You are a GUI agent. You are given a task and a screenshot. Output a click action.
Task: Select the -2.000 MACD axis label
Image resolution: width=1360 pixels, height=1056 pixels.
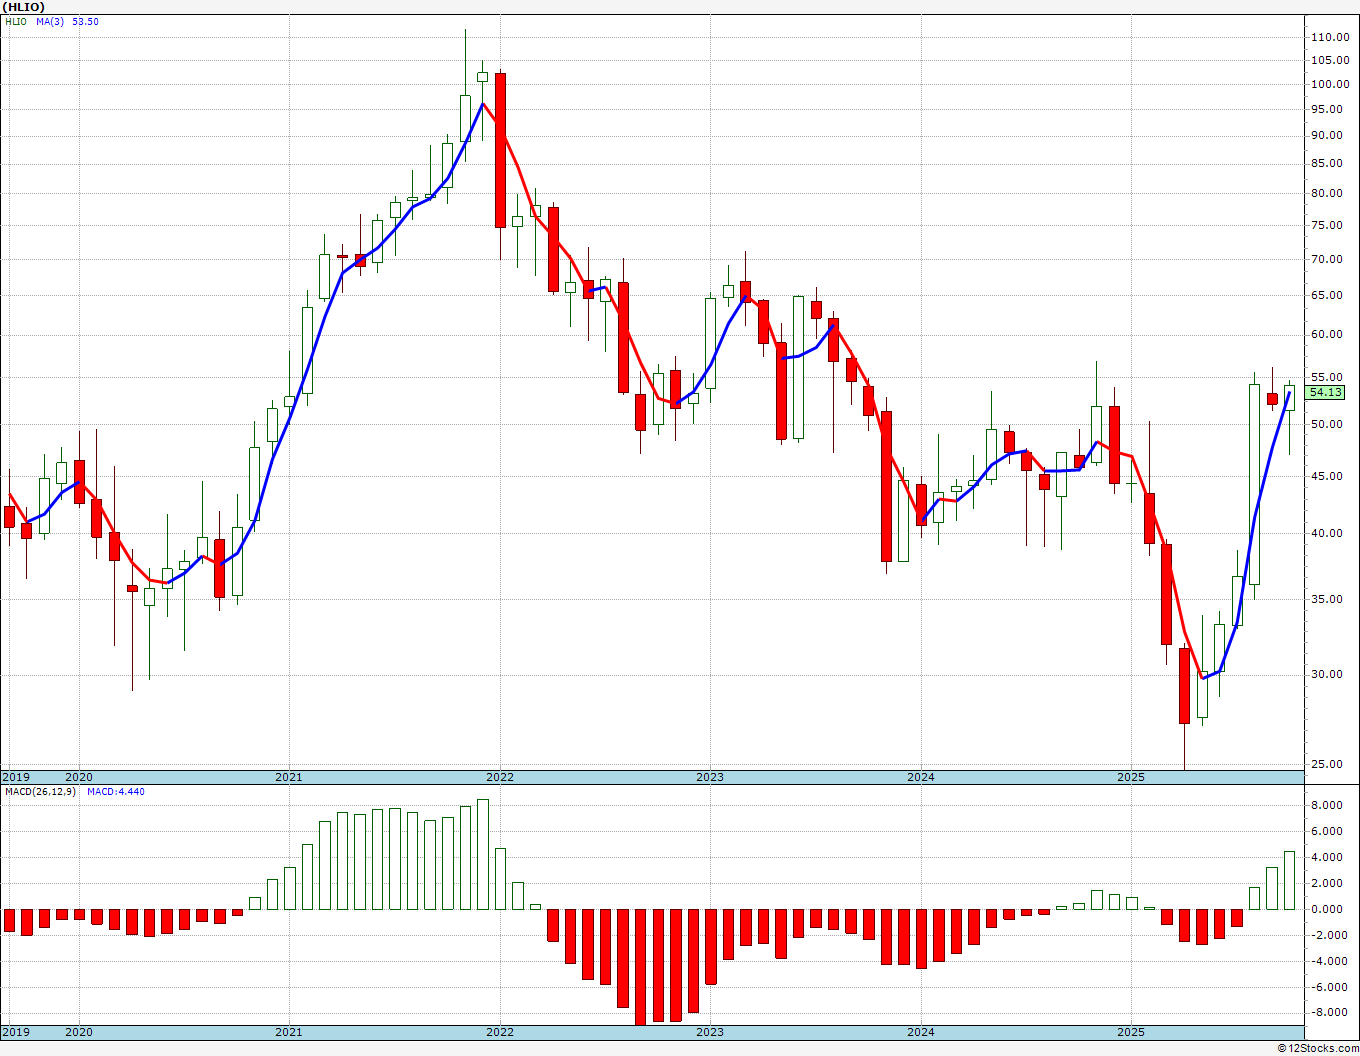pos(1328,936)
